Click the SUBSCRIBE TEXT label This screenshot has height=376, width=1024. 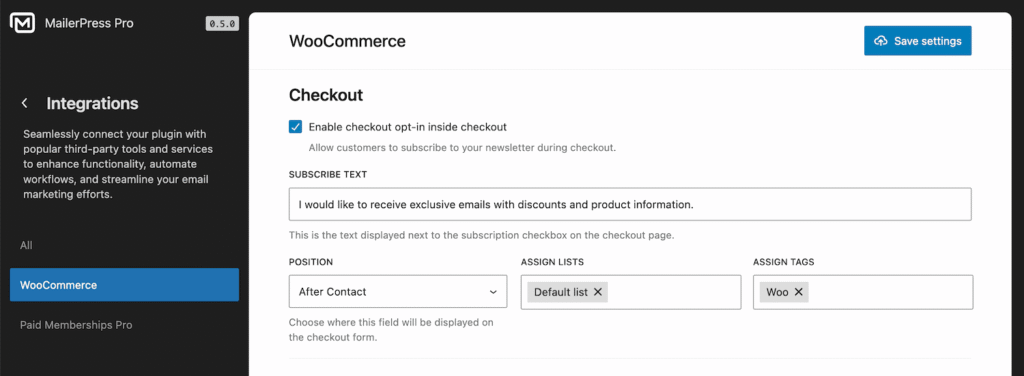[x=328, y=174]
